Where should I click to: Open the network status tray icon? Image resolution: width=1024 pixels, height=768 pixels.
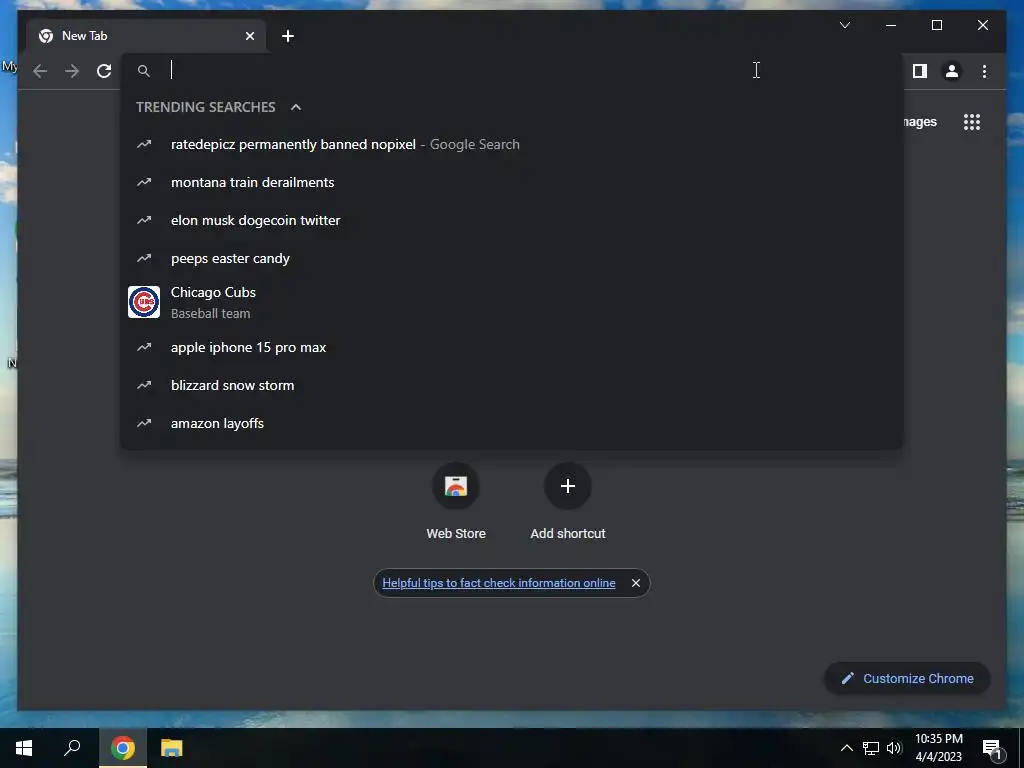(x=871, y=748)
